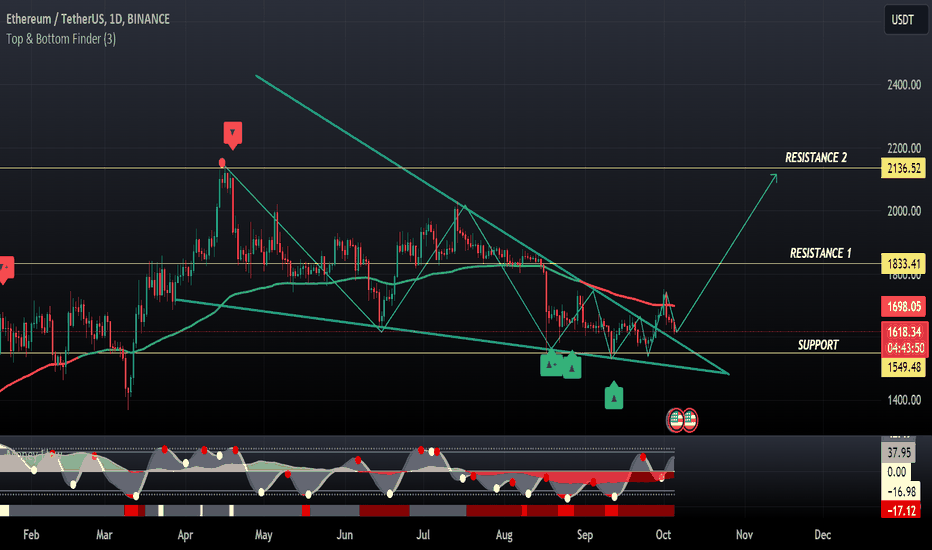
Task: Click the 1400.00 price axis label
Action: point(904,400)
